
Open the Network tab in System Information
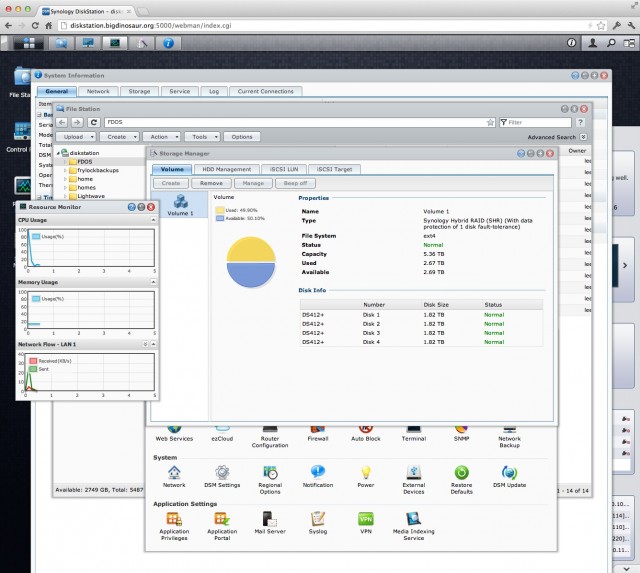(98, 91)
